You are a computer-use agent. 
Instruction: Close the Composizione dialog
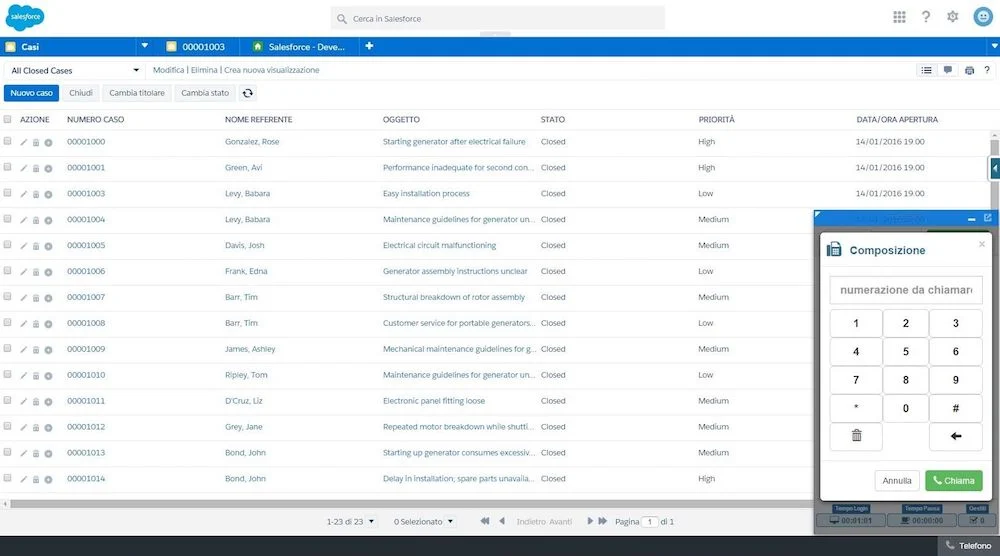coord(982,244)
